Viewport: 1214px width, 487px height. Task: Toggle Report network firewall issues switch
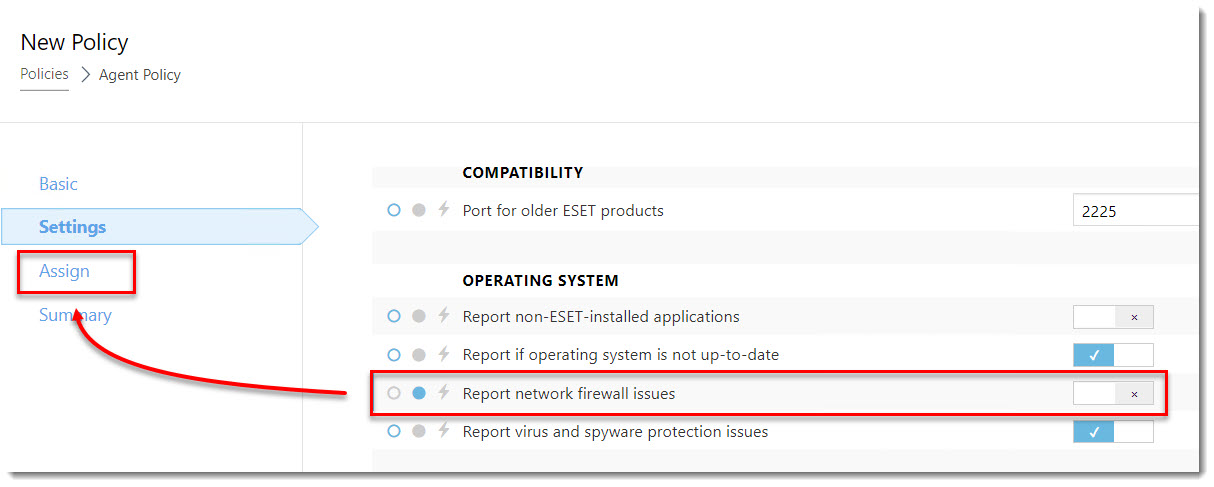click(x=1113, y=393)
